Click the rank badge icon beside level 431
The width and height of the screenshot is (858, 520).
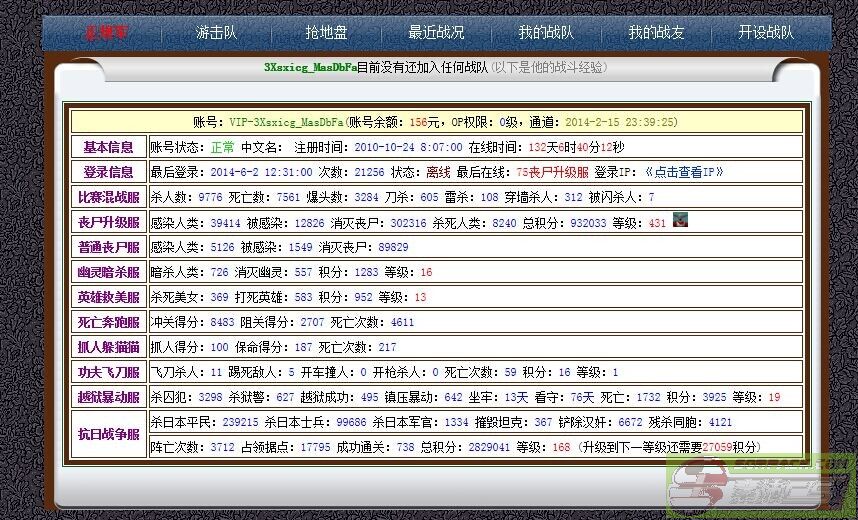pos(680,220)
